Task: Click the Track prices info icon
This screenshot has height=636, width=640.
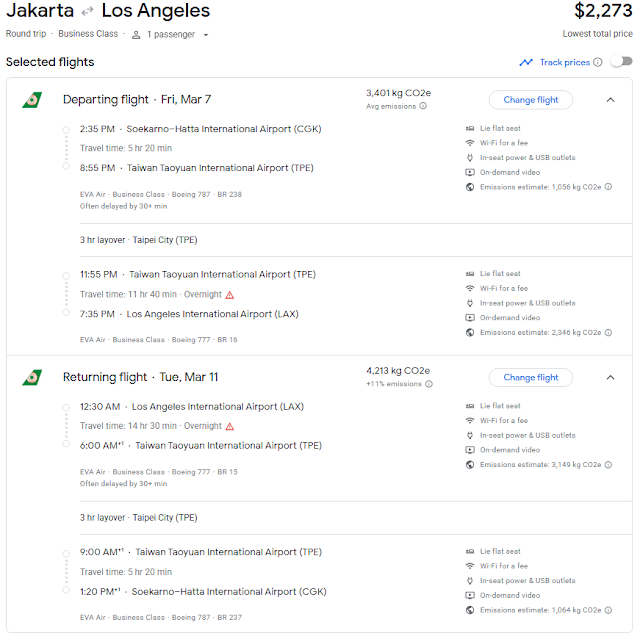Action: [x=598, y=62]
